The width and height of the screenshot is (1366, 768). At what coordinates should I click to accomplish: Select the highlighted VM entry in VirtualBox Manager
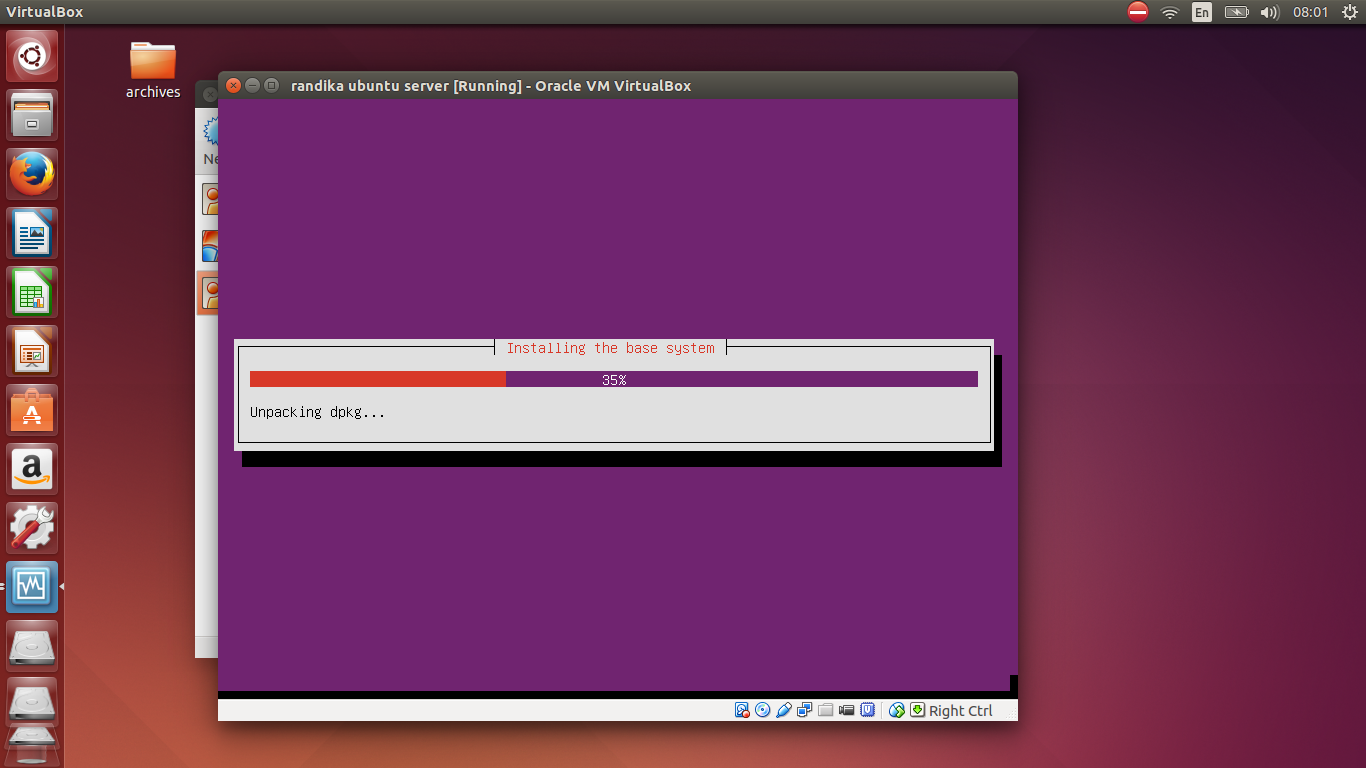click(x=208, y=293)
